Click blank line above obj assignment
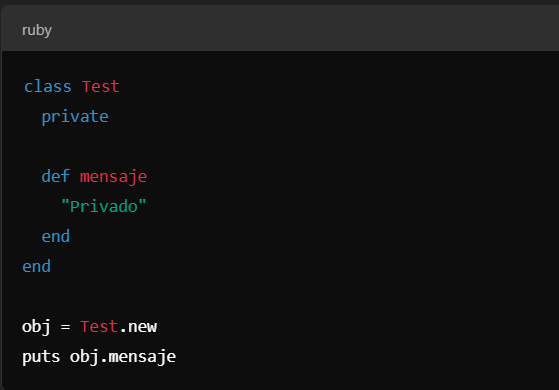The height and width of the screenshot is (390, 559). 280,297
